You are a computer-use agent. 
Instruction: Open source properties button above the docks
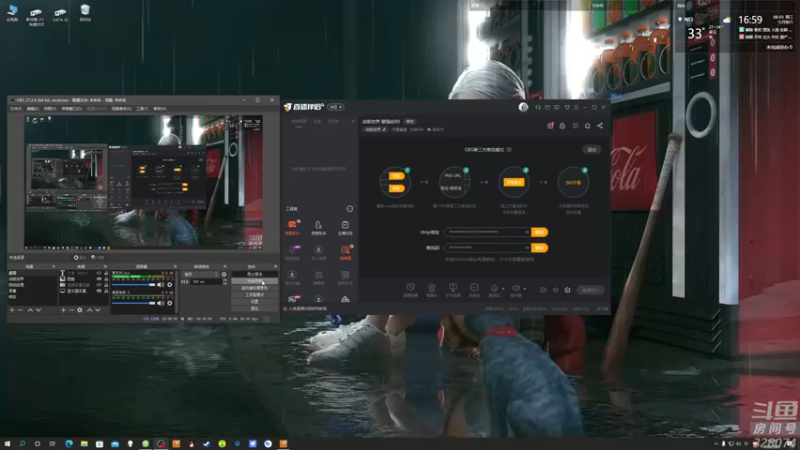pos(80,258)
